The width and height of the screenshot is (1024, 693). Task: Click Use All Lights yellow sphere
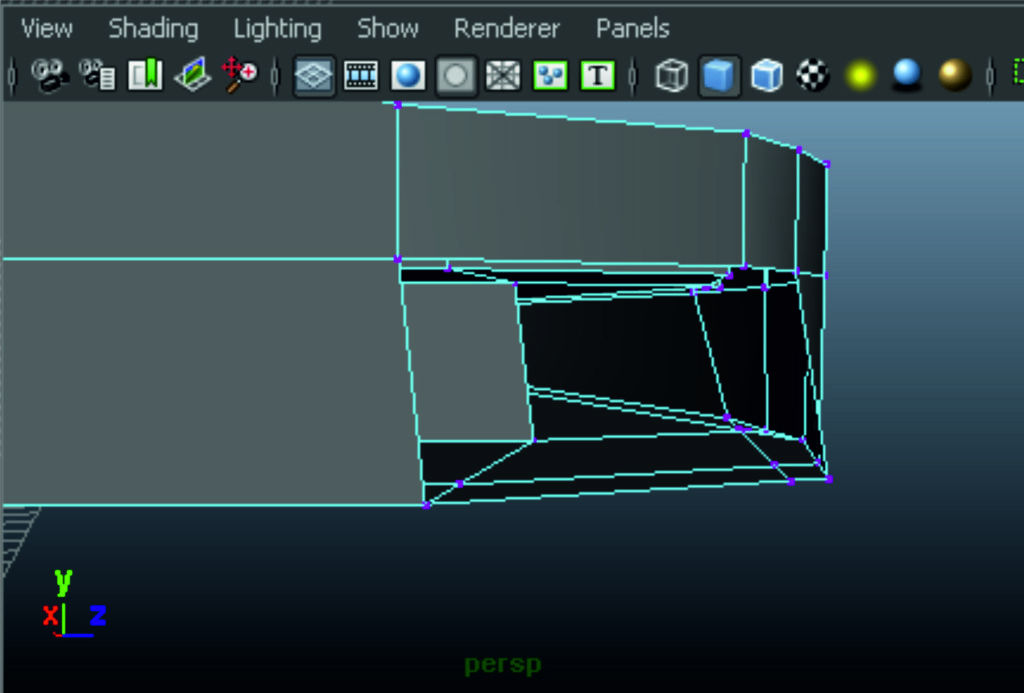point(861,76)
